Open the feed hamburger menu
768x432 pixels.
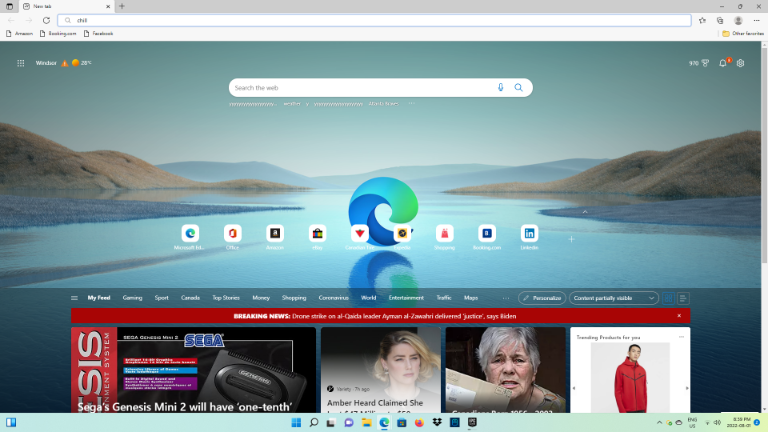click(x=74, y=298)
